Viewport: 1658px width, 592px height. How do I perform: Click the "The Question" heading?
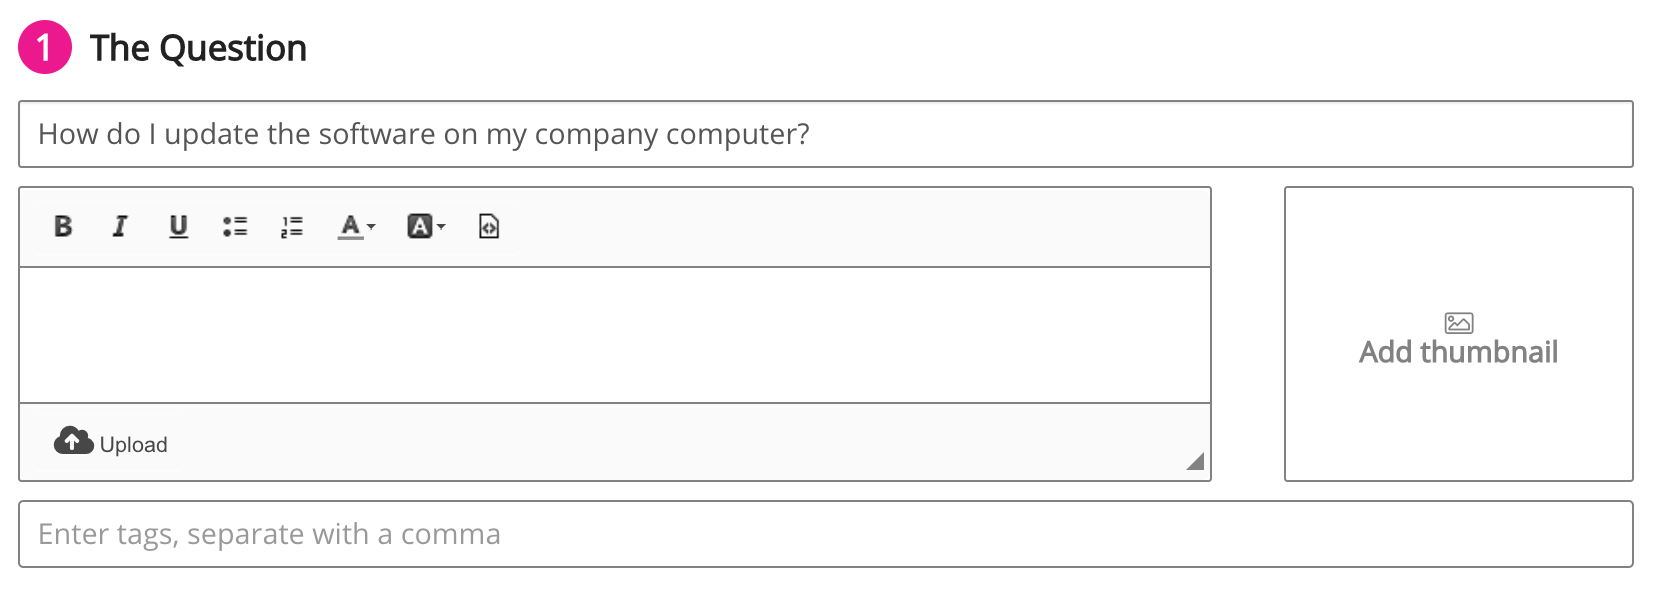[198, 48]
